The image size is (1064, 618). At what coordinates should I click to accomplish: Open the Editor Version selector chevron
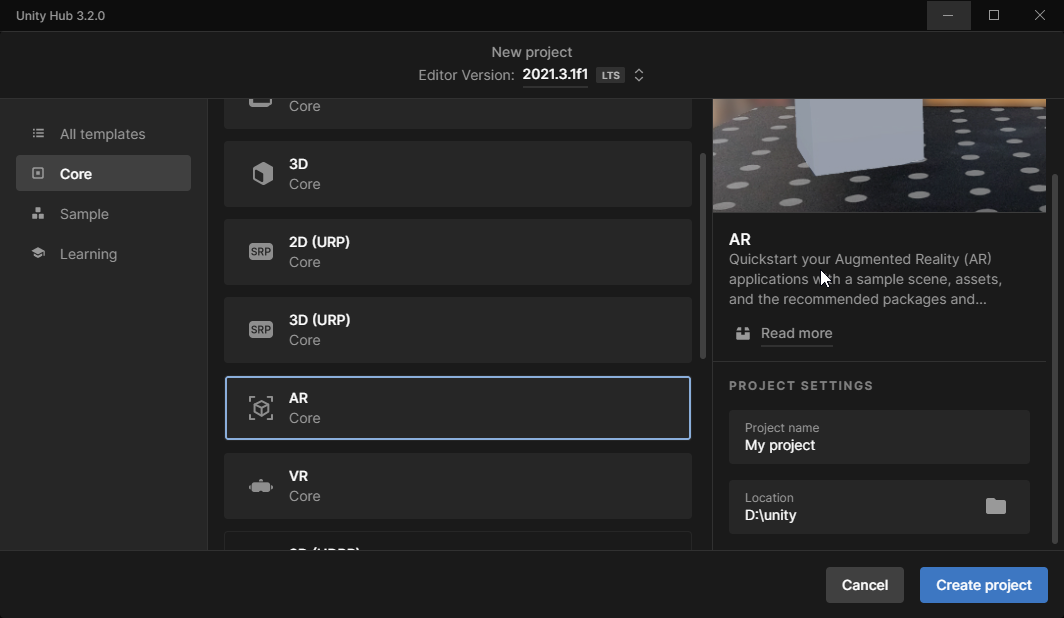pyautogui.click(x=639, y=74)
